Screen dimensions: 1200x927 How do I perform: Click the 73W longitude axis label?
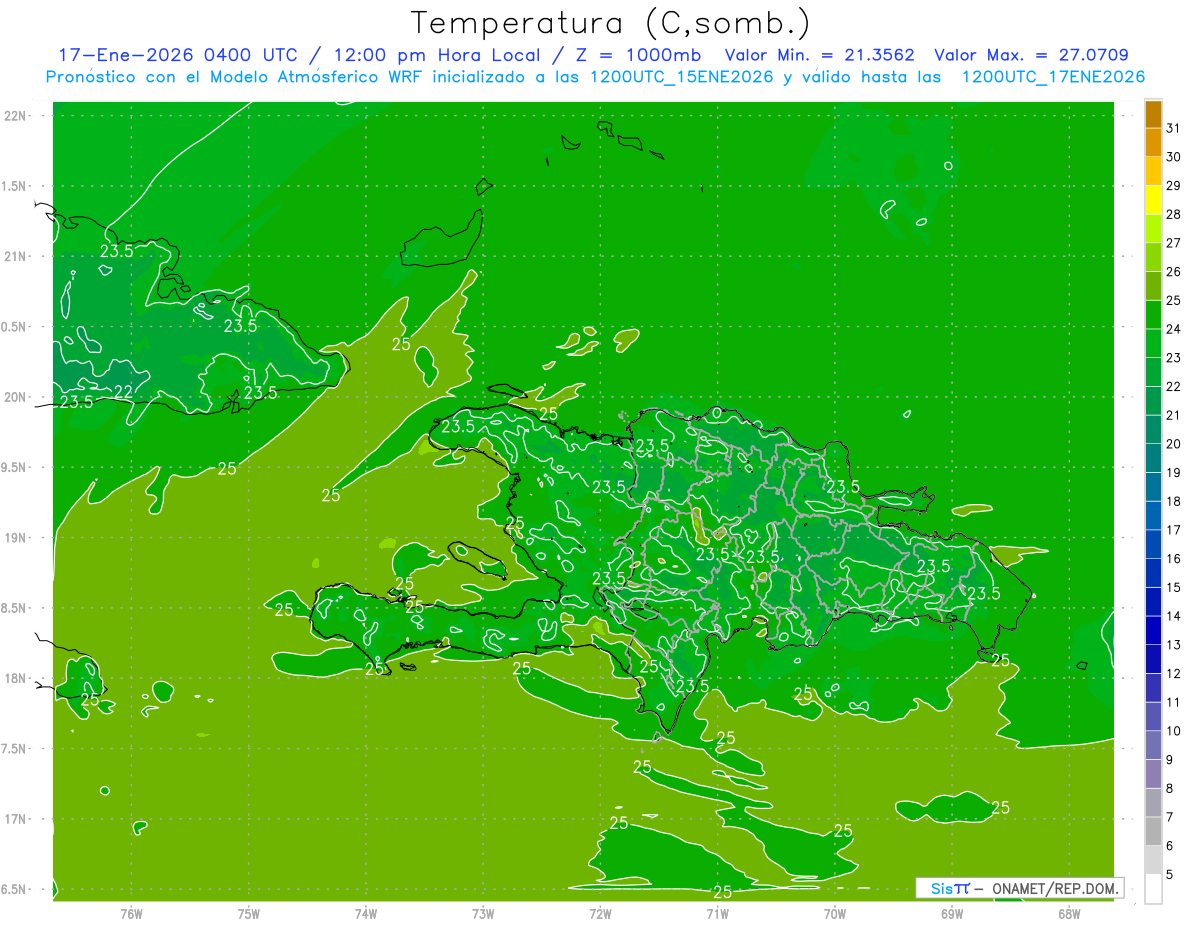pyautogui.click(x=483, y=913)
